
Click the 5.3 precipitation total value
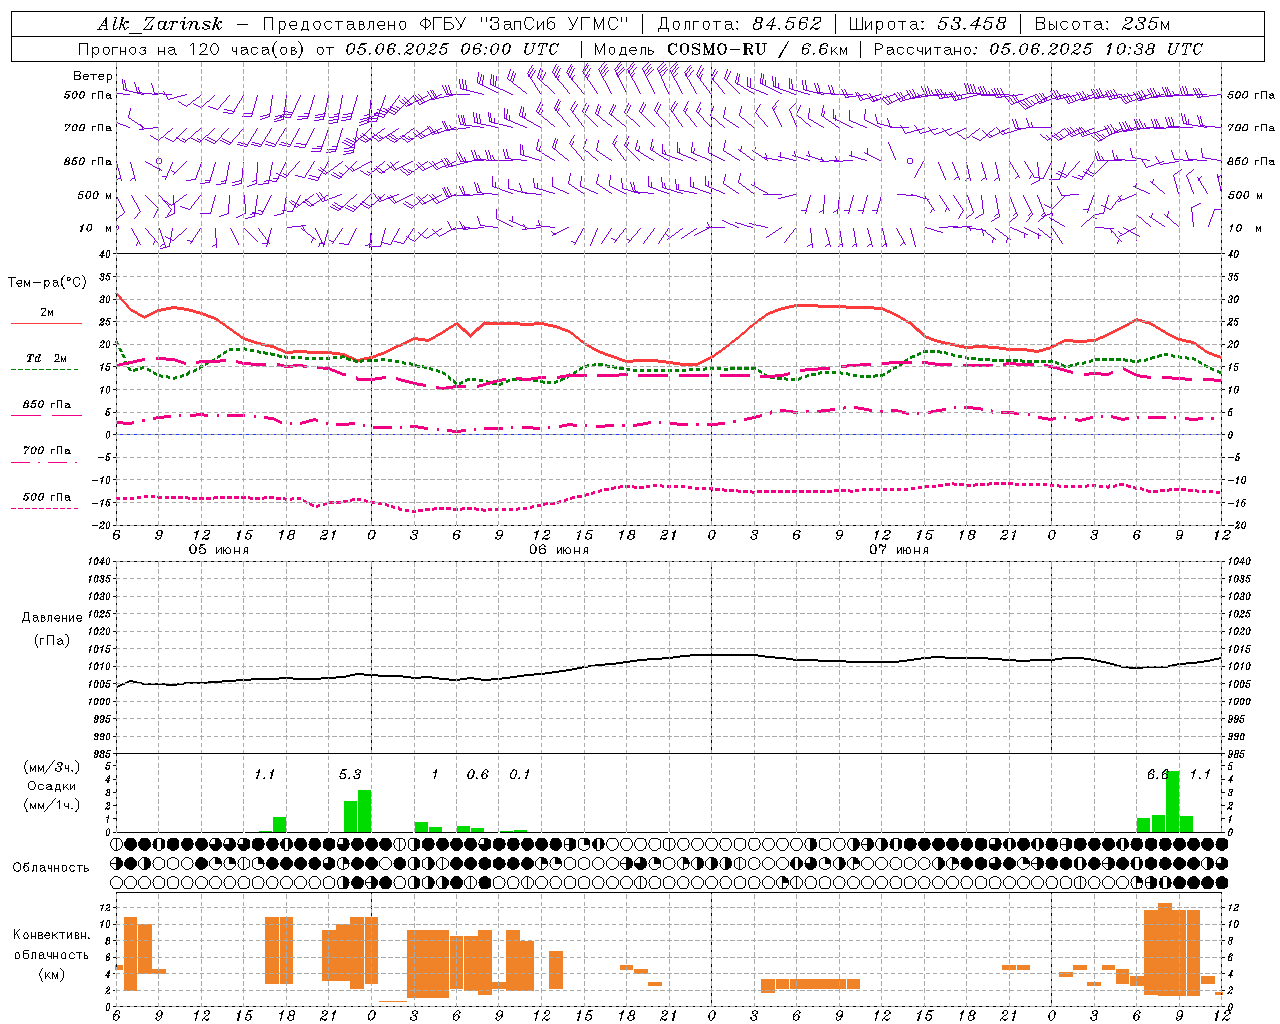pos(350,774)
